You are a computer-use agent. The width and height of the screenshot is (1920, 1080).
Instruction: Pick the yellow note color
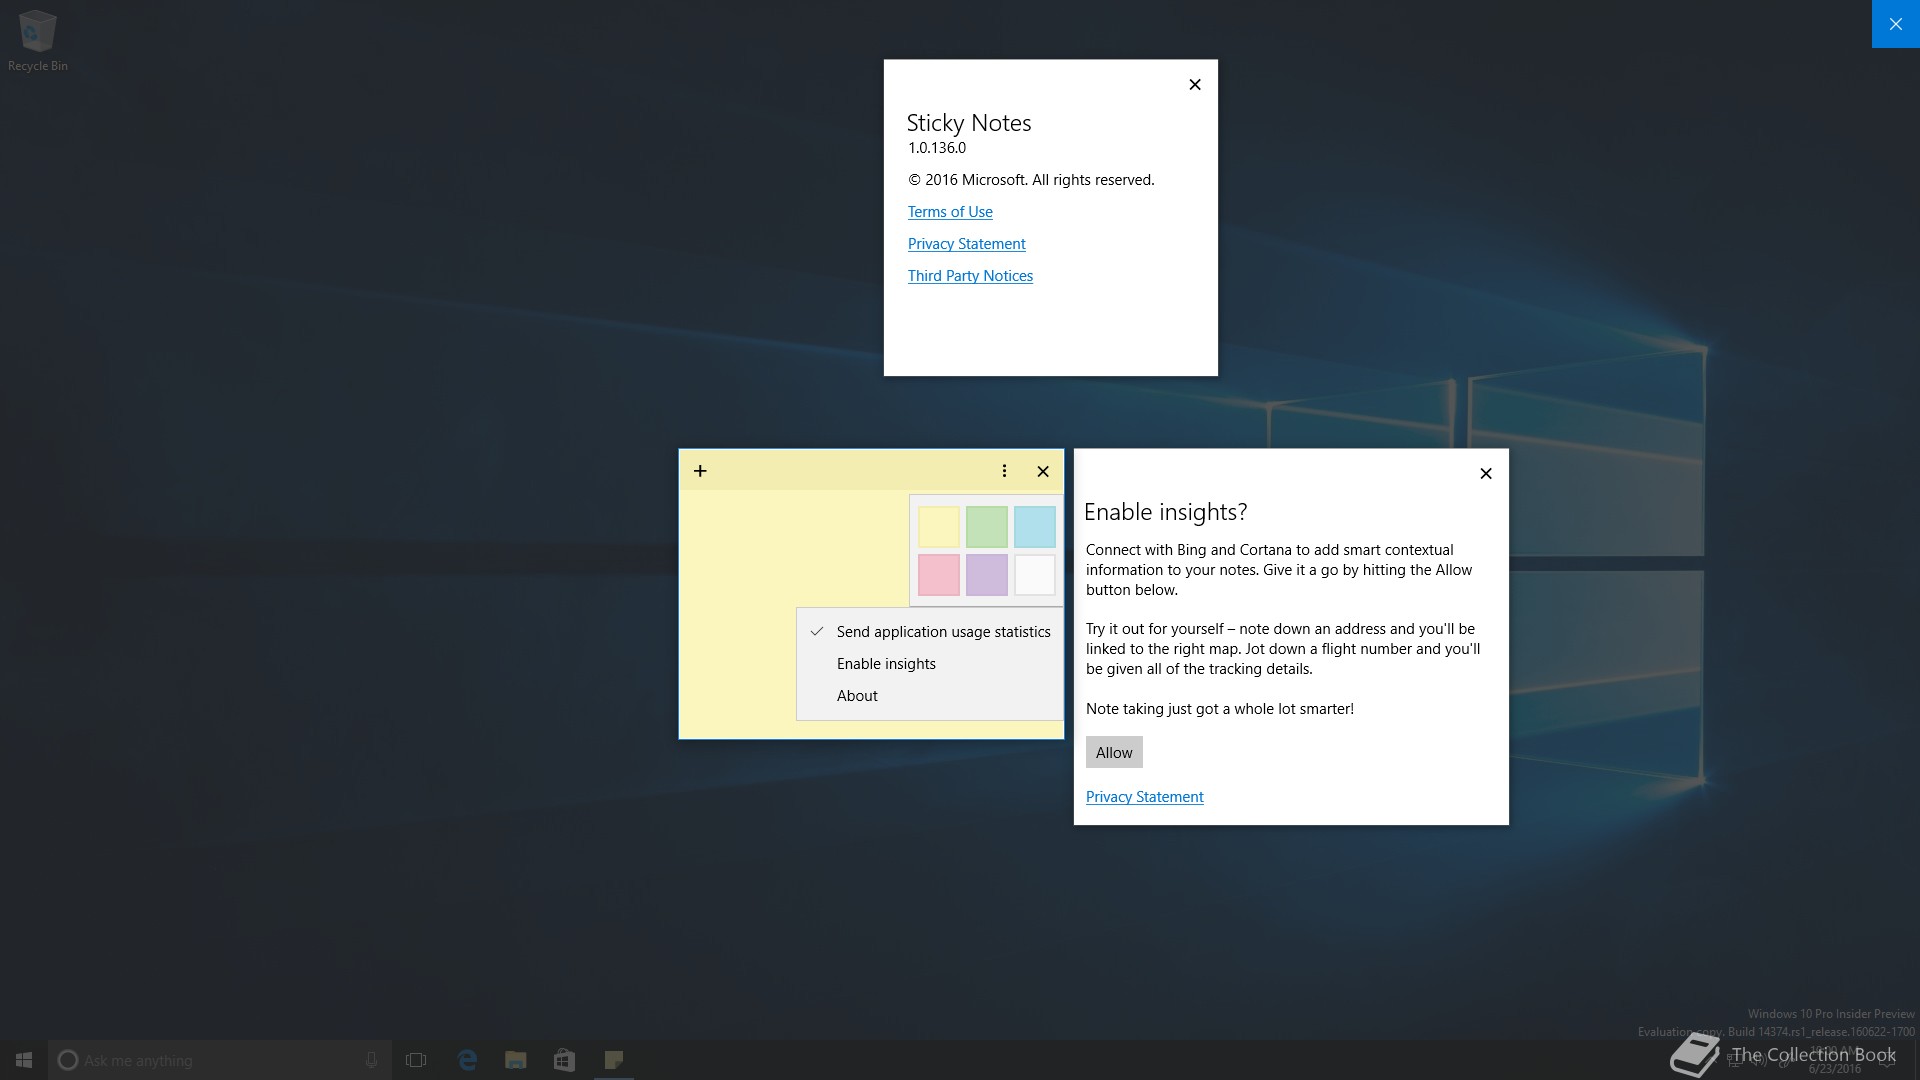tap(939, 527)
